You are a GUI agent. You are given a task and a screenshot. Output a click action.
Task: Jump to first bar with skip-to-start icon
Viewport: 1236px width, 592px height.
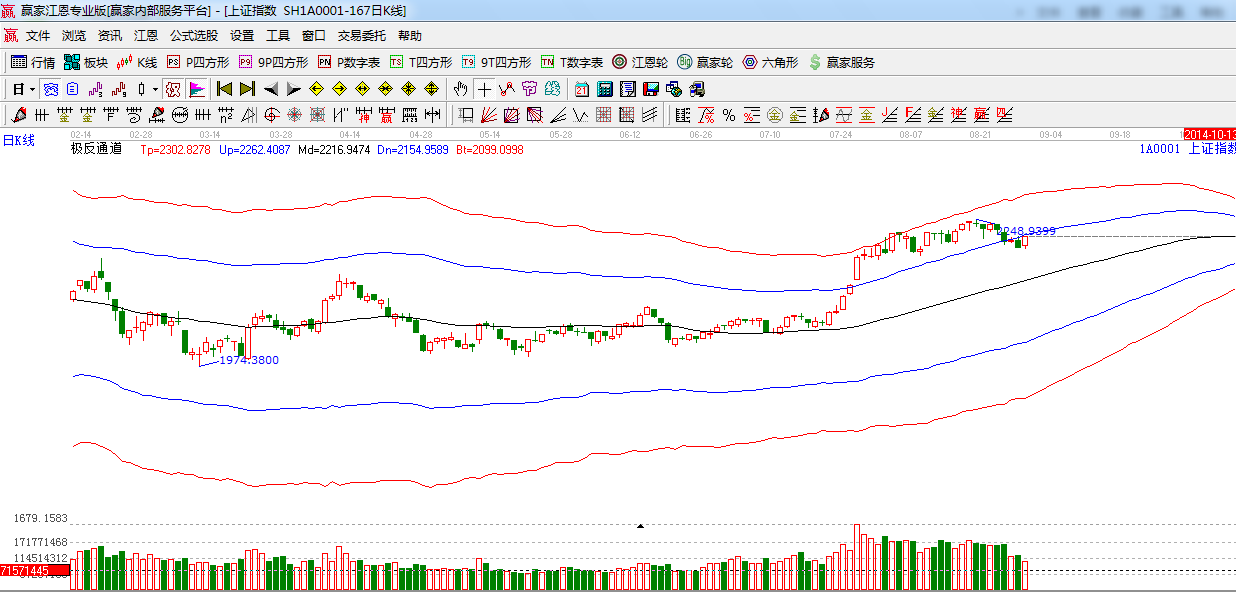pos(224,89)
